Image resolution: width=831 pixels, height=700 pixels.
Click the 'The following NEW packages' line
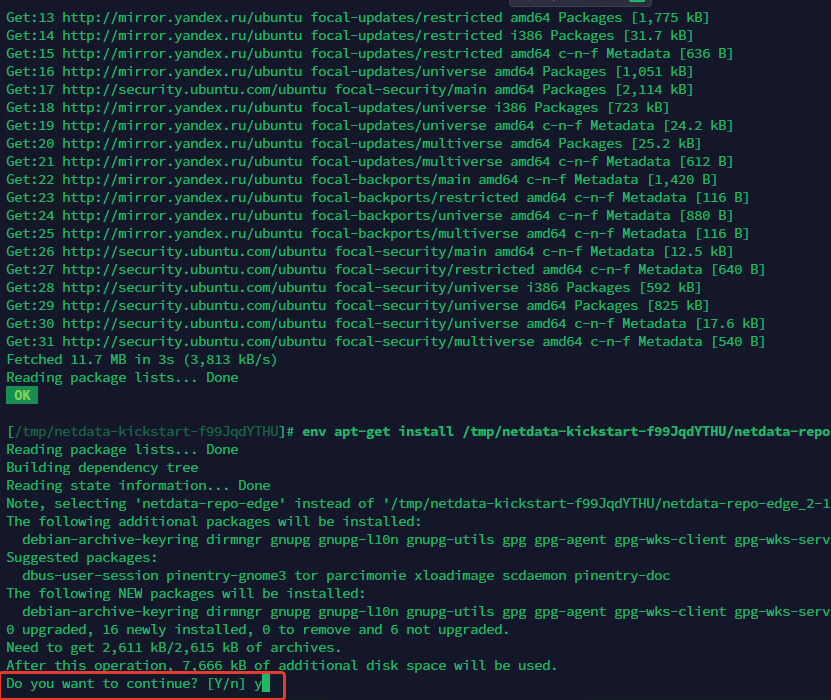186,593
